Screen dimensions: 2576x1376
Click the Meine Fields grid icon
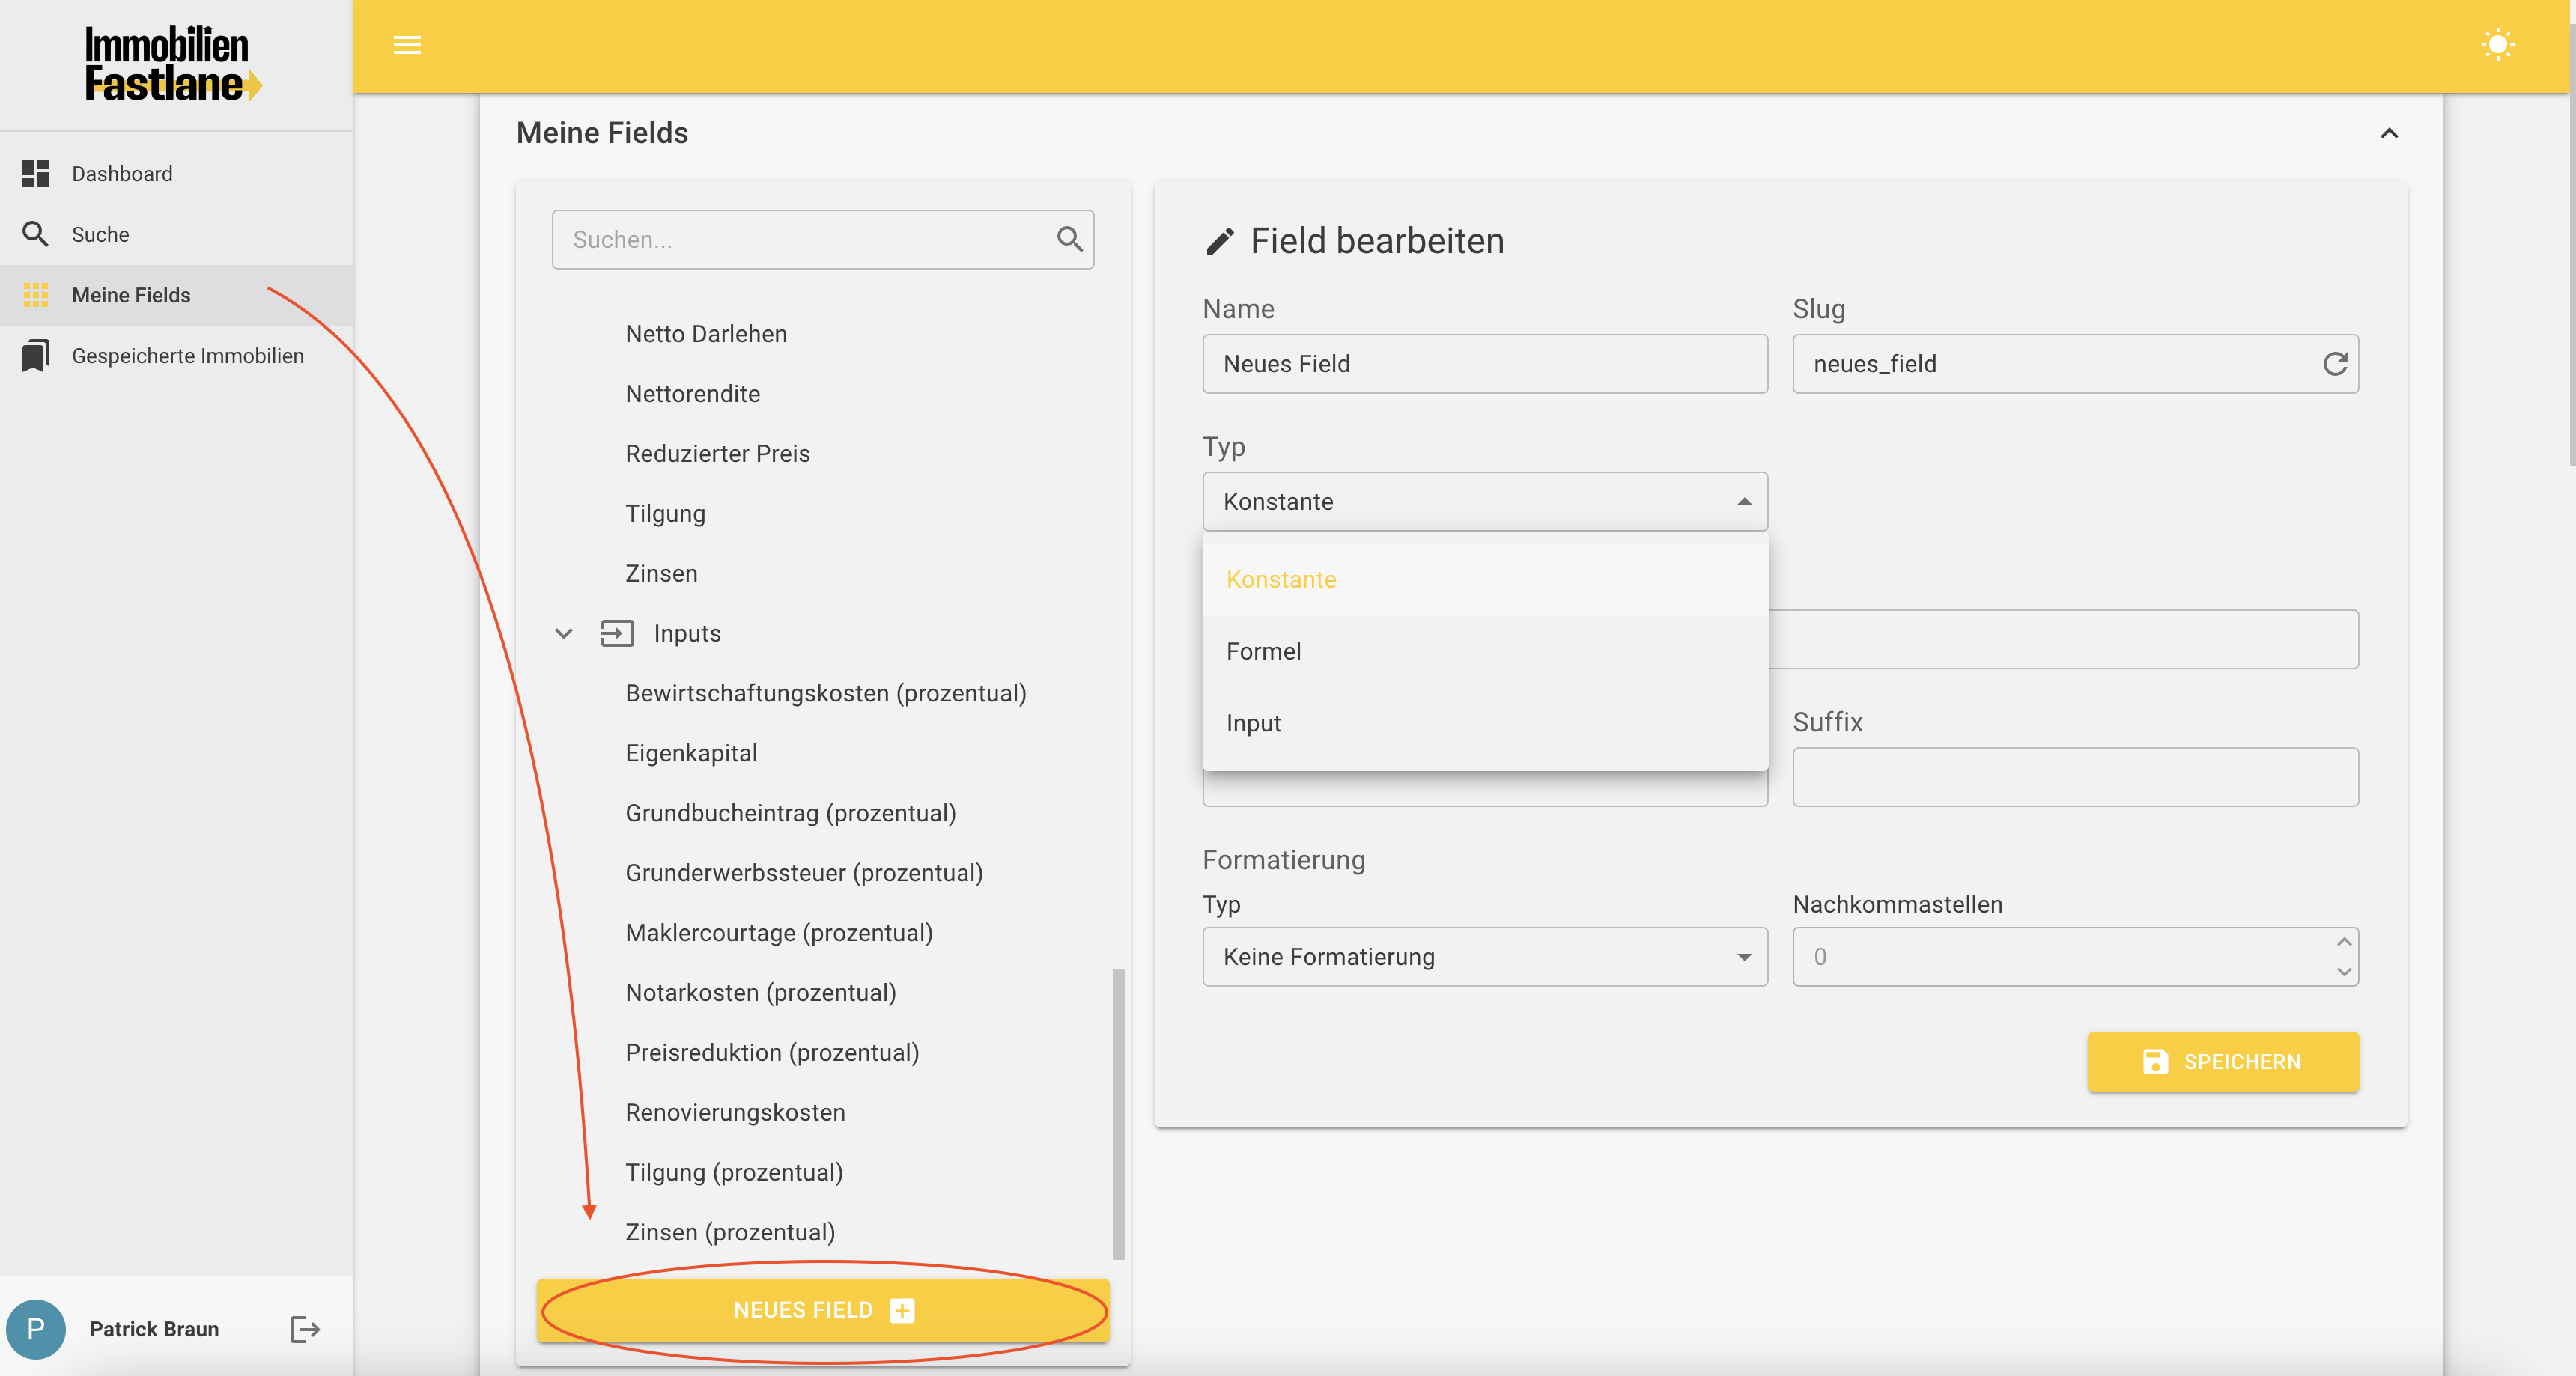coord(36,295)
